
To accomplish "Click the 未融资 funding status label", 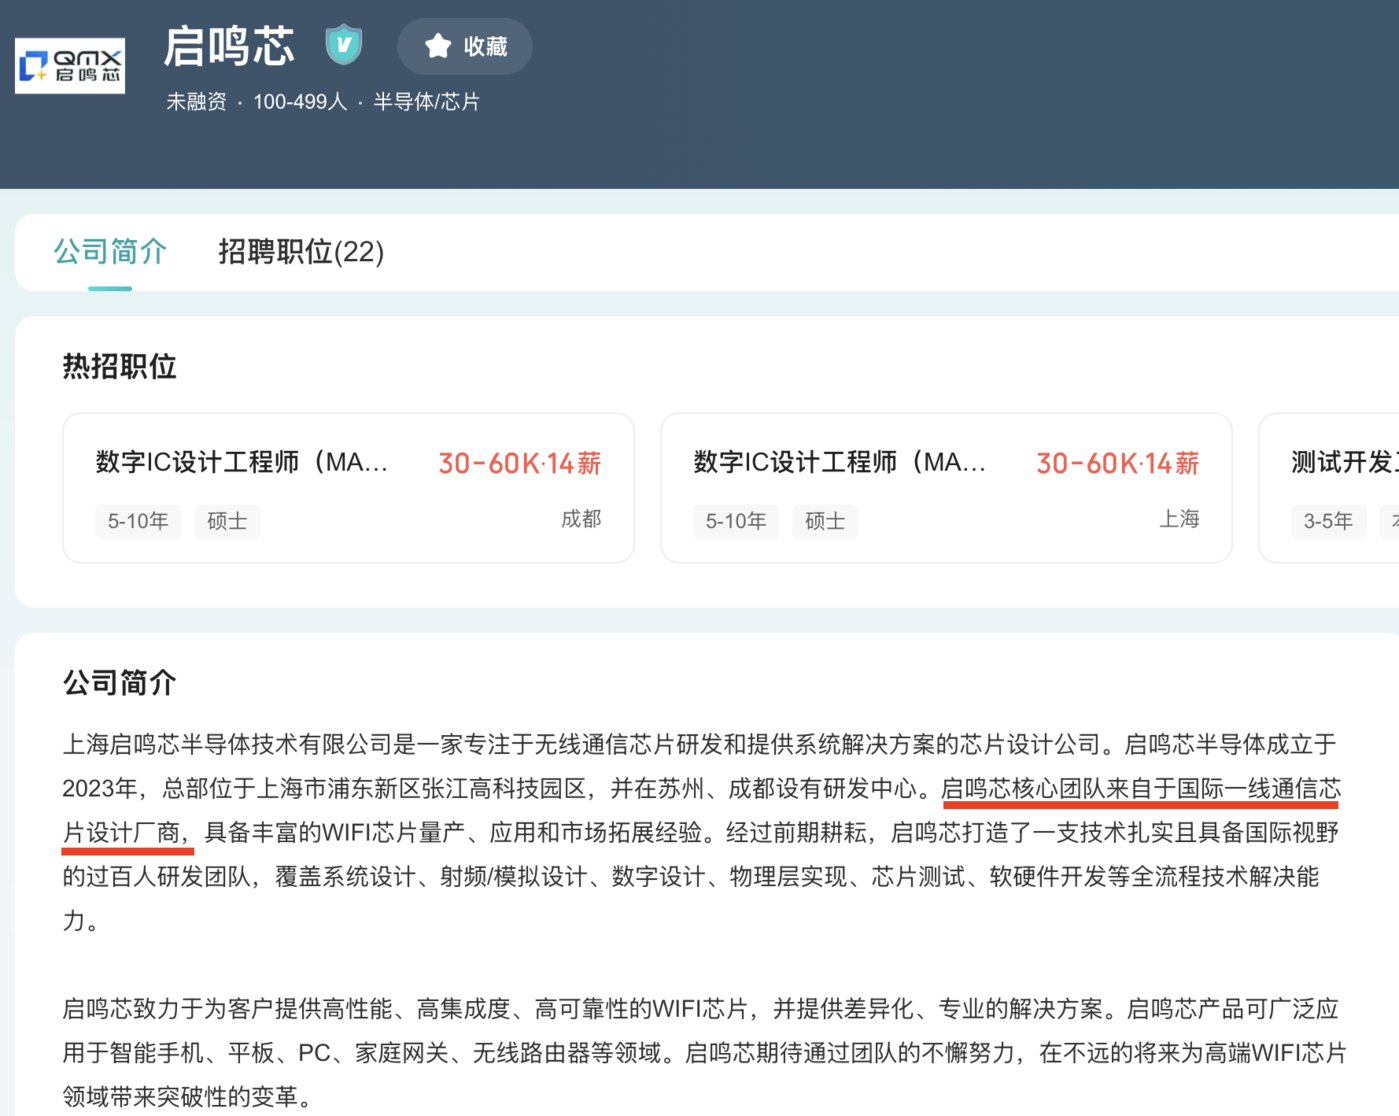I will [196, 102].
